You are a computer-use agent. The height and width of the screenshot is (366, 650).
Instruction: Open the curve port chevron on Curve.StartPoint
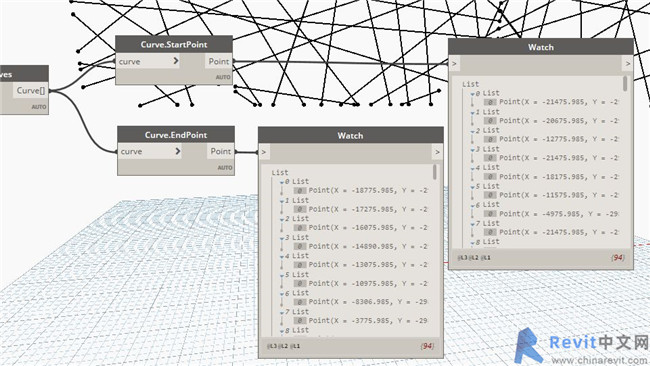click(176, 61)
